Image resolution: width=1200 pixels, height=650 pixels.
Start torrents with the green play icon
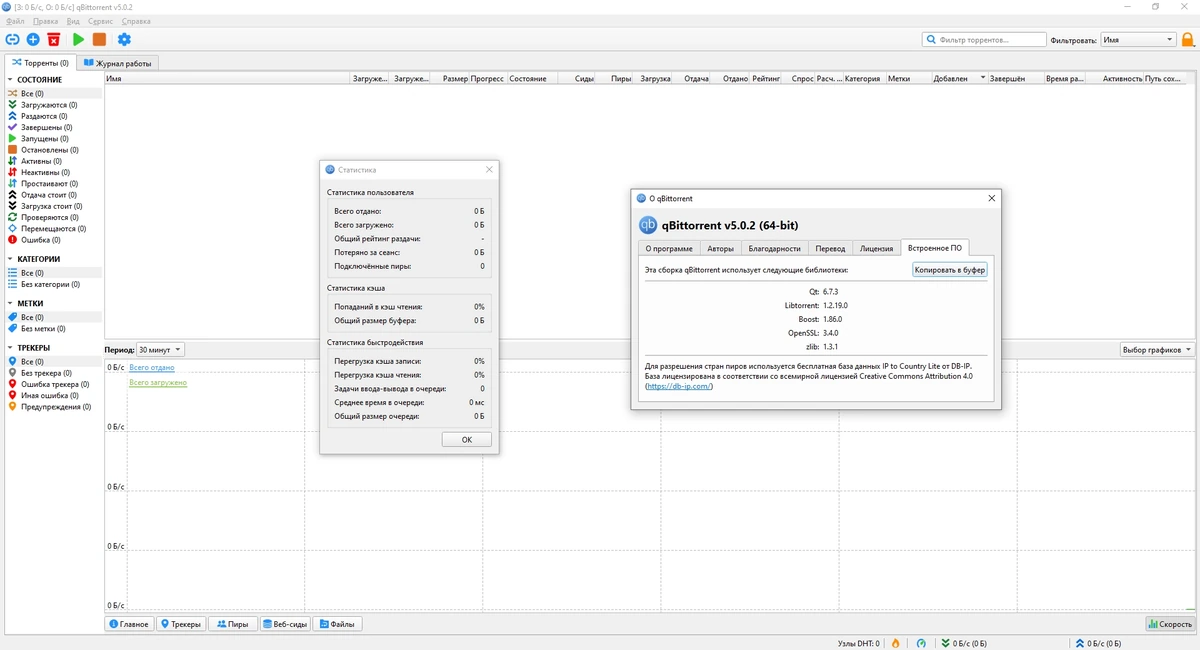coord(78,39)
